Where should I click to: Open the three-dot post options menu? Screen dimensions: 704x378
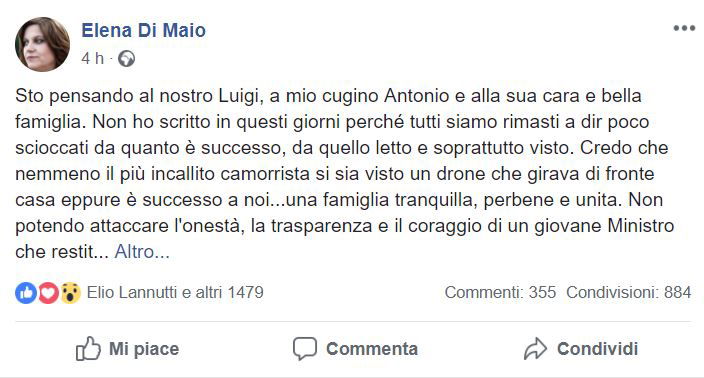[684, 28]
